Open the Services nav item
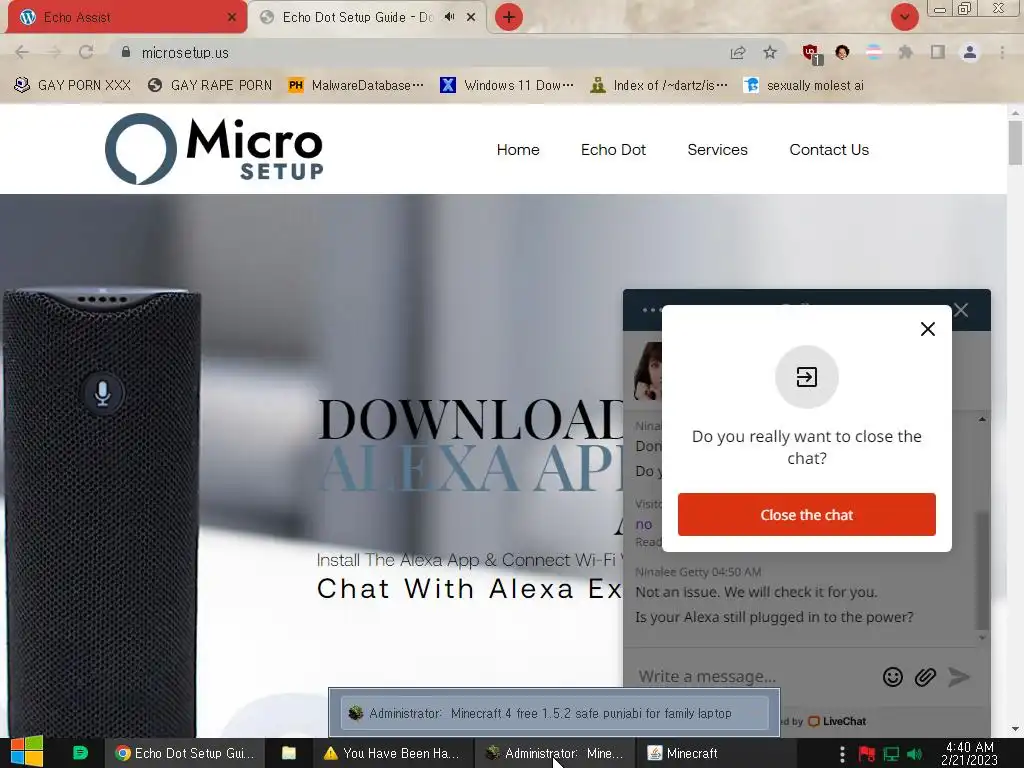This screenshot has width=1024, height=768. pyautogui.click(x=717, y=150)
